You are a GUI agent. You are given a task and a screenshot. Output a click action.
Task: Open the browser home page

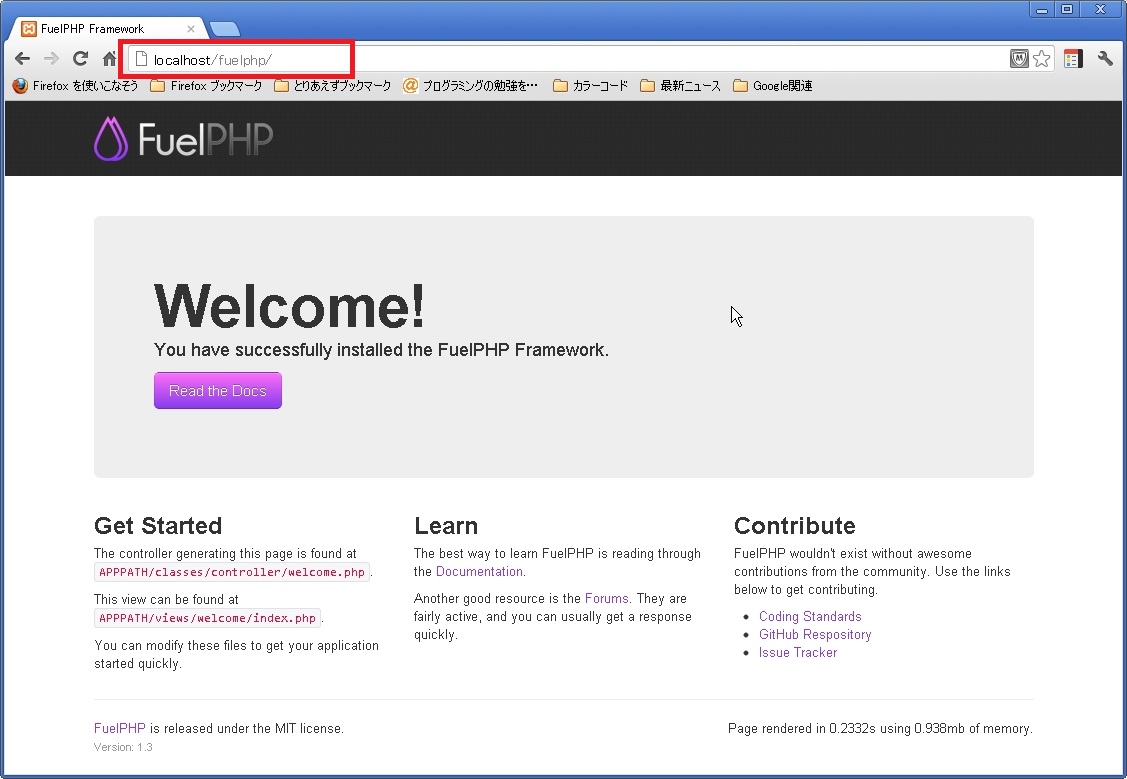coord(109,59)
